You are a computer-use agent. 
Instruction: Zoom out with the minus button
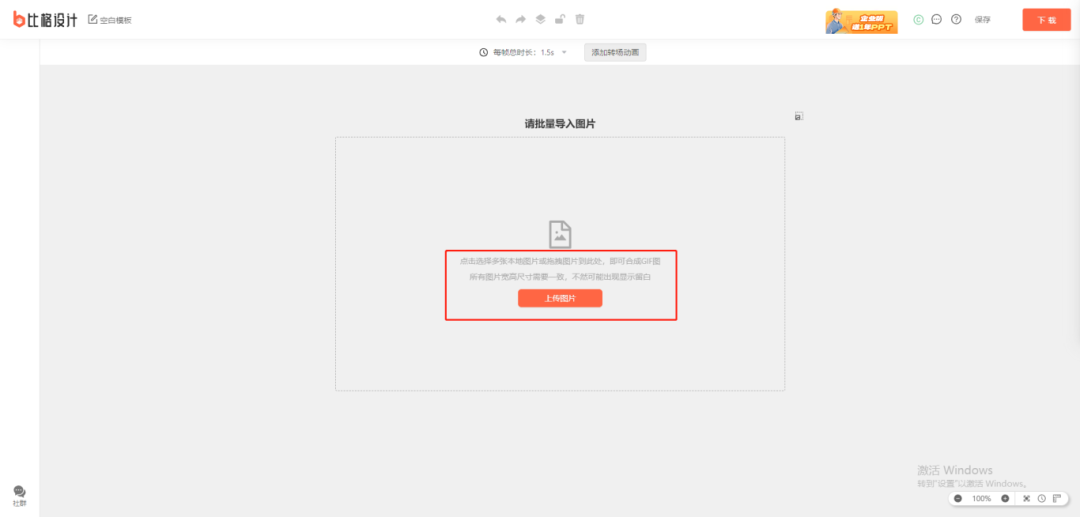pos(958,498)
